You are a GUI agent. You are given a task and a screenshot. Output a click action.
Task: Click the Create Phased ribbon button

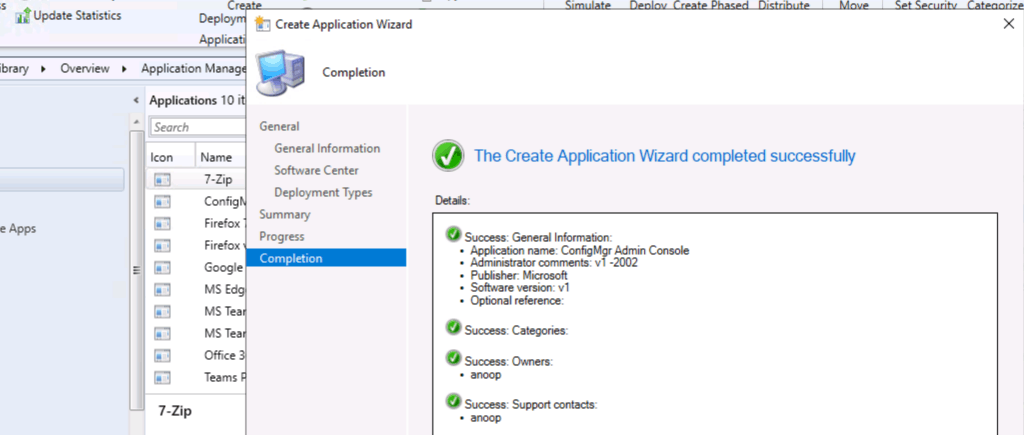[x=710, y=5]
